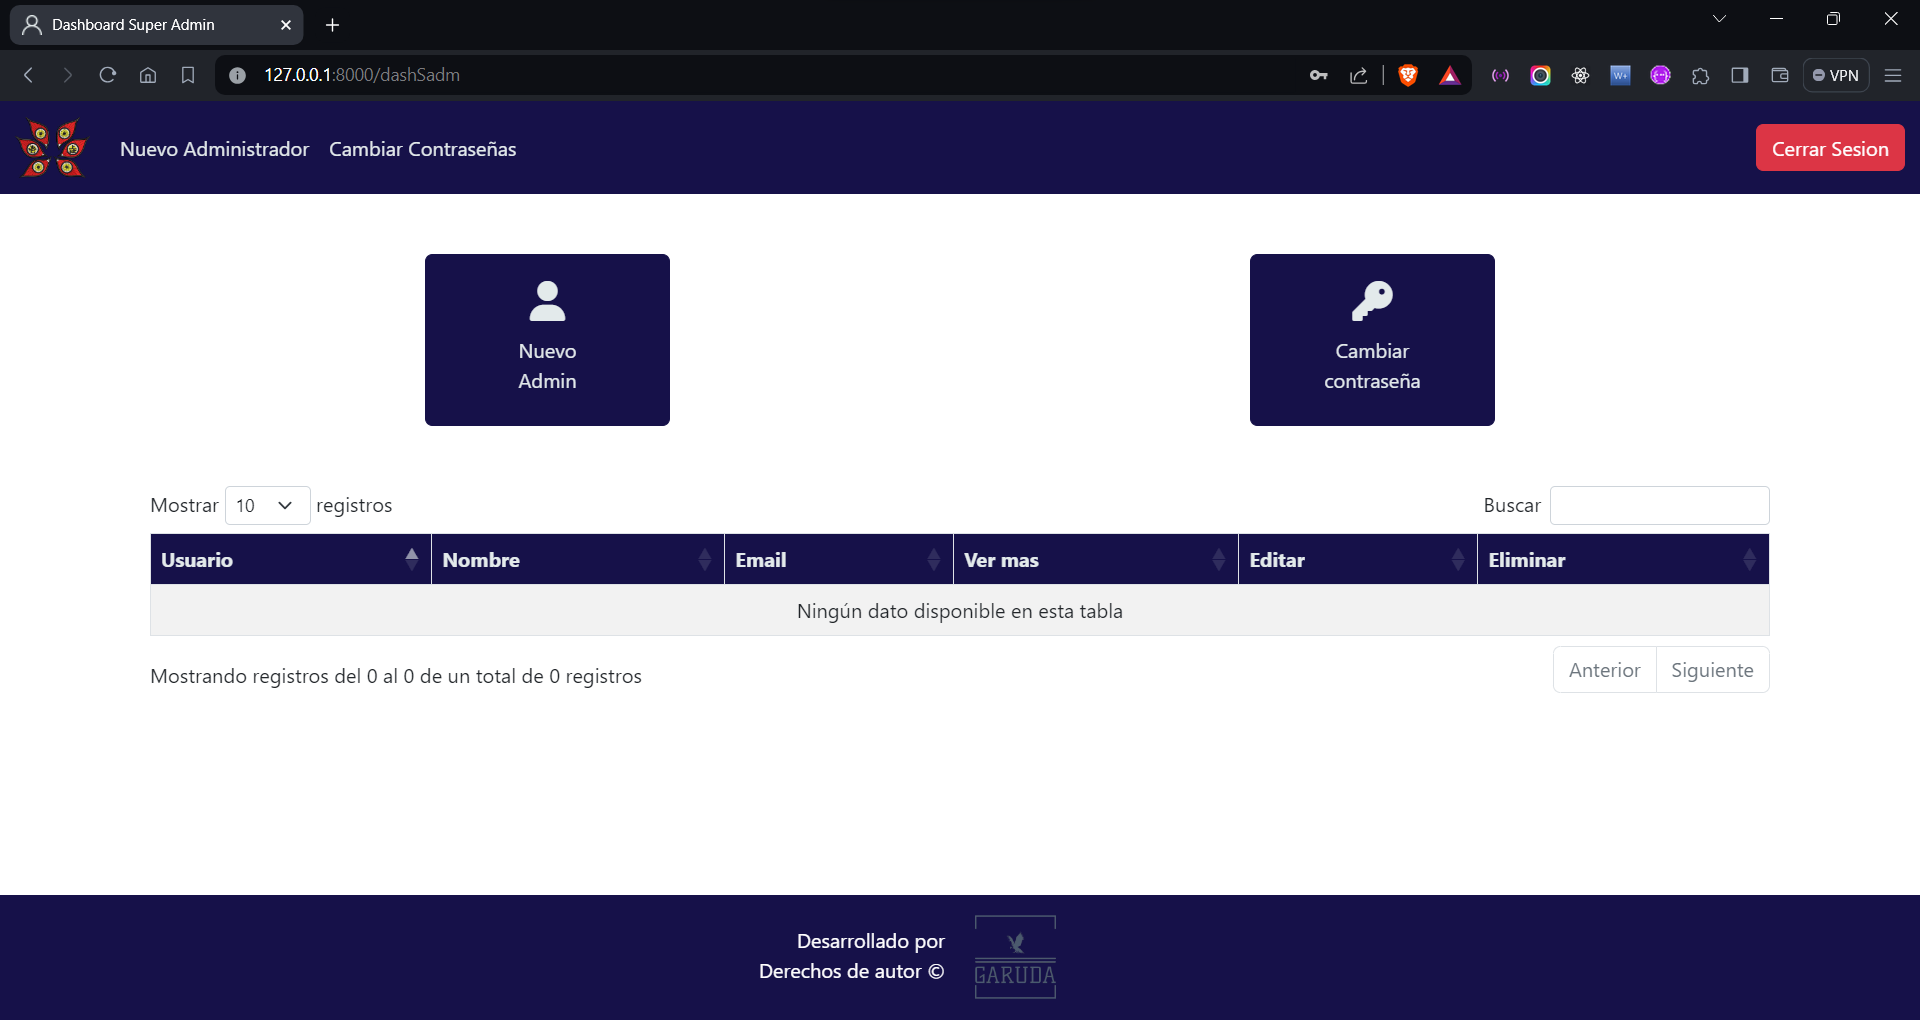This screenshot has width=1920, height=1020.
Task: Click the Anterior pagination button
Action: (x=1604, y=670)
